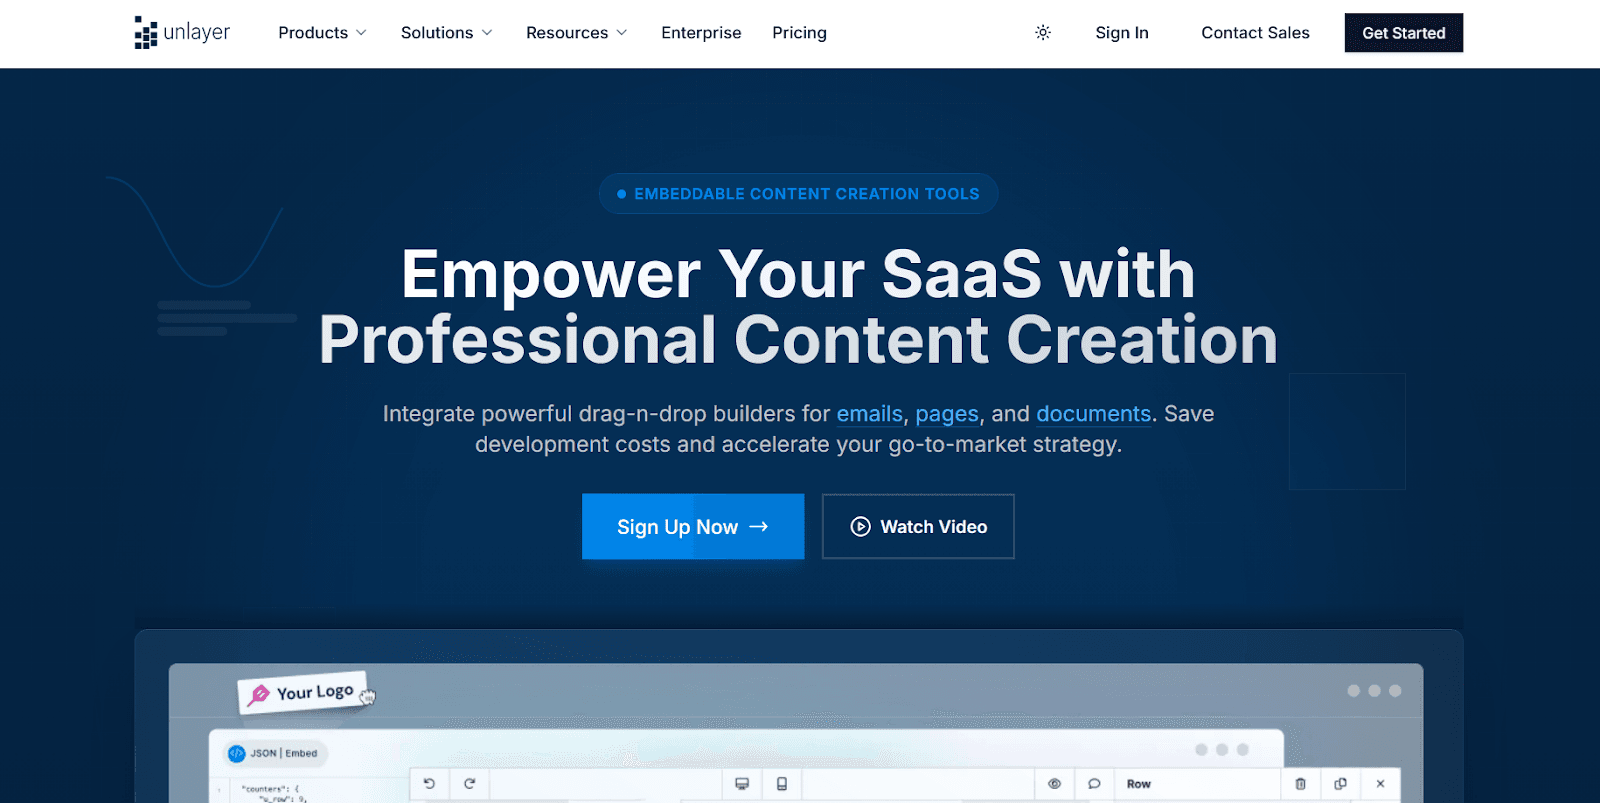Click the comment bubble icon
This screenshot has width=1600, height=803.
(1094, 784)
